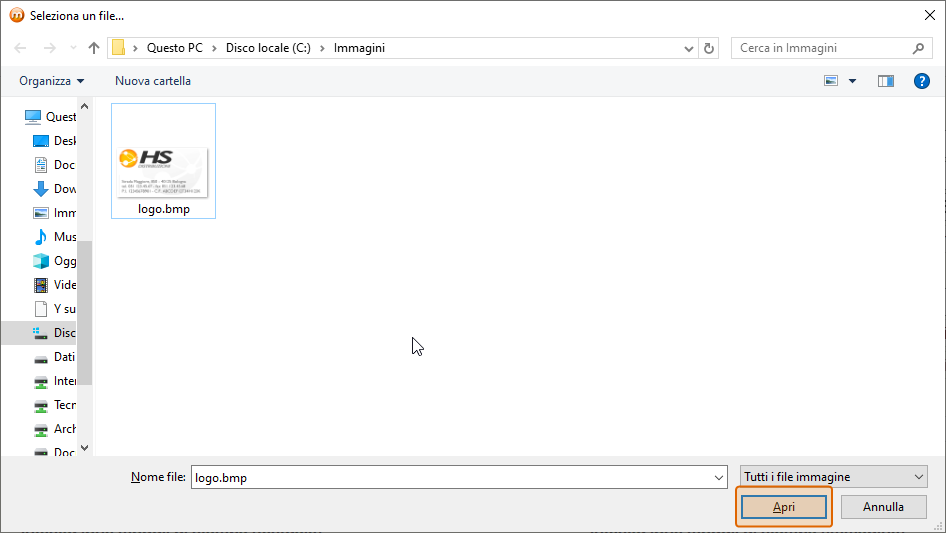The height and width of the screenshot is (533, 946).
Task: Open the Nome file dropdown arrow
Action: click(719, 477)
